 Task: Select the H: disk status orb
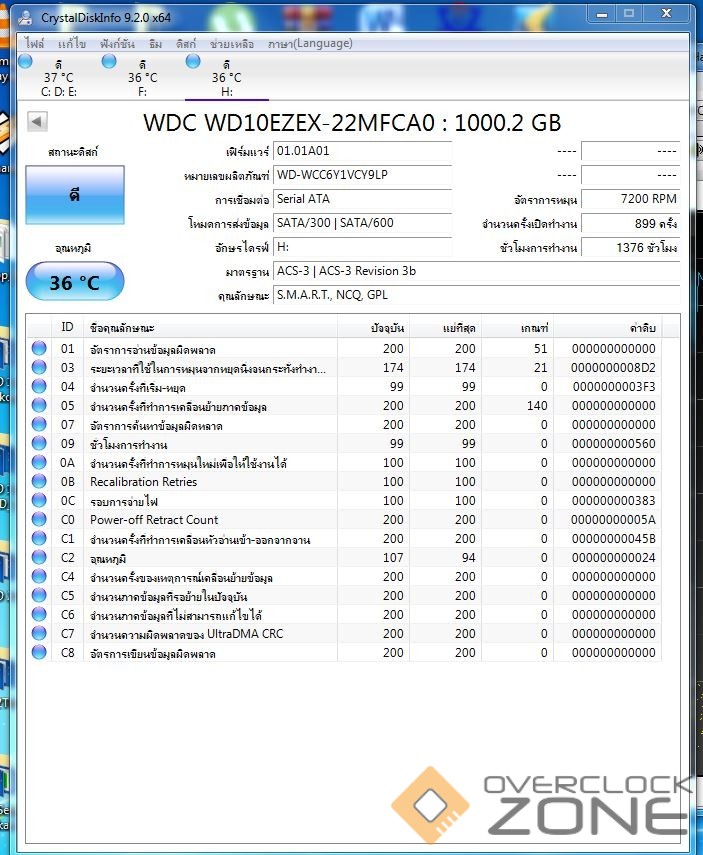193,62
